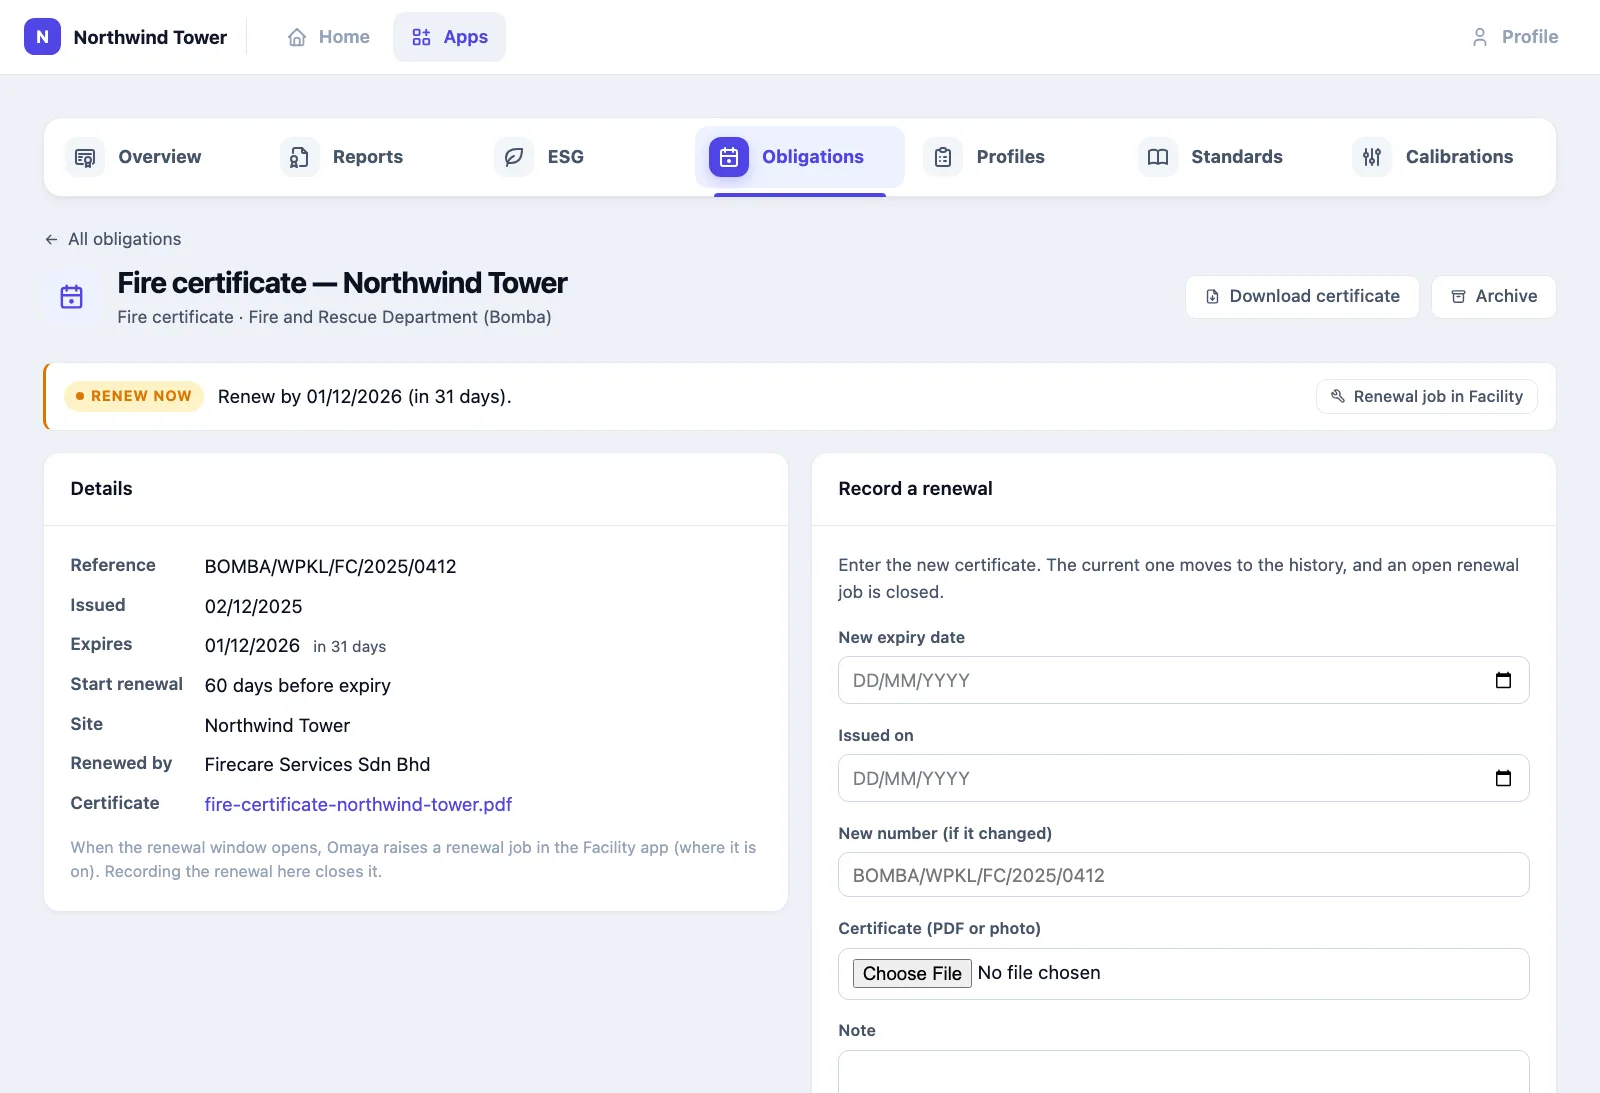Click the Reports tab icon
The width and height of the screenshot is (1600, 1093).
[x=299, y=157]
